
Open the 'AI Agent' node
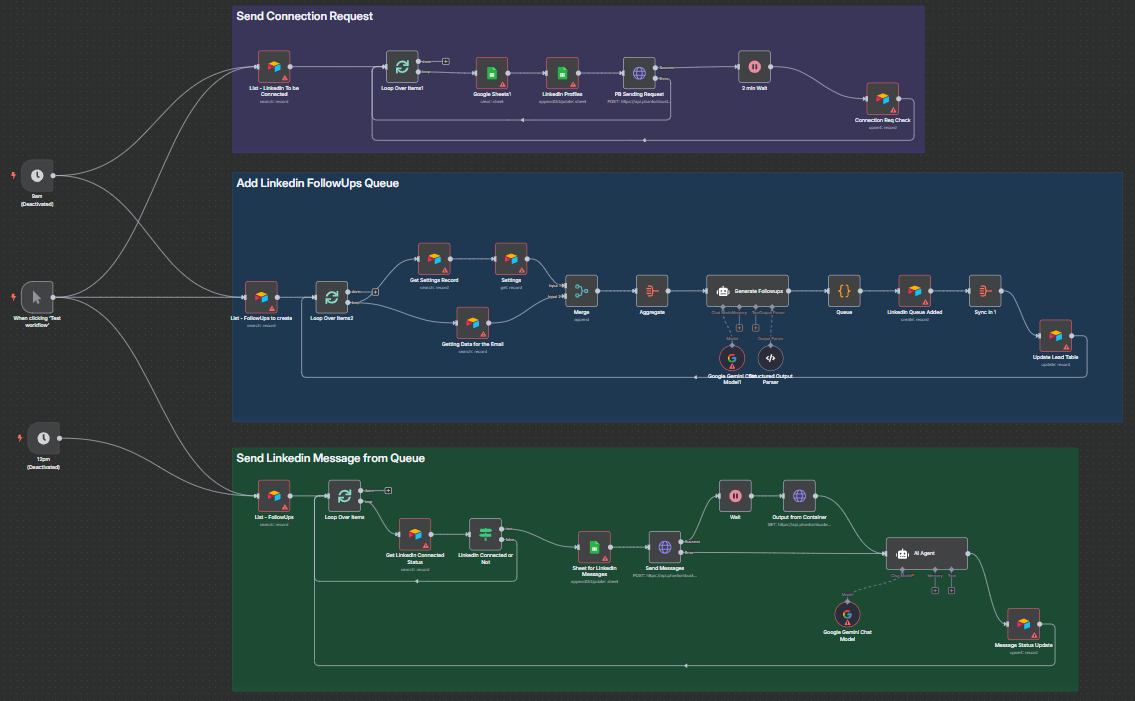tap(927, 553)
